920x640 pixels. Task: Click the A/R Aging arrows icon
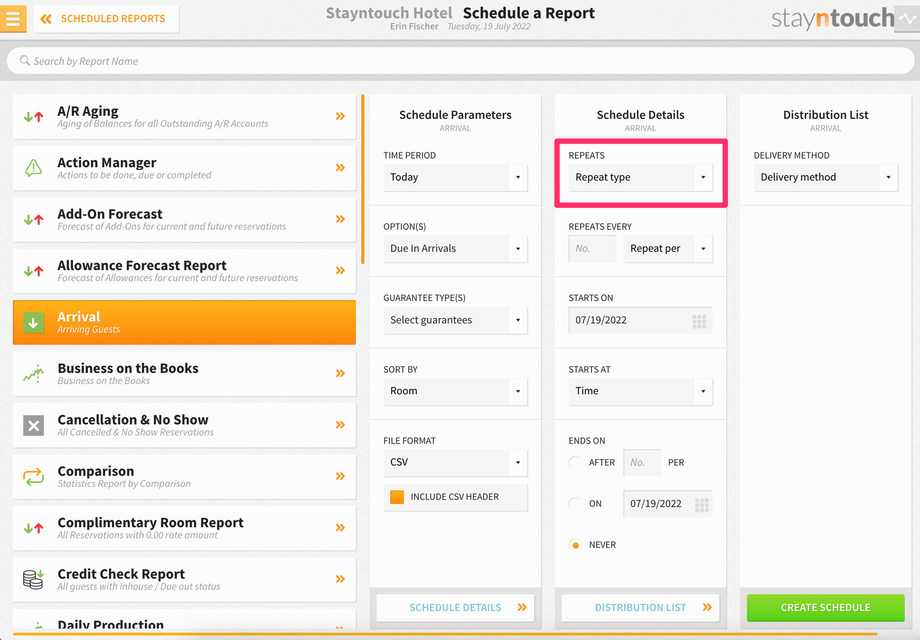33,117
